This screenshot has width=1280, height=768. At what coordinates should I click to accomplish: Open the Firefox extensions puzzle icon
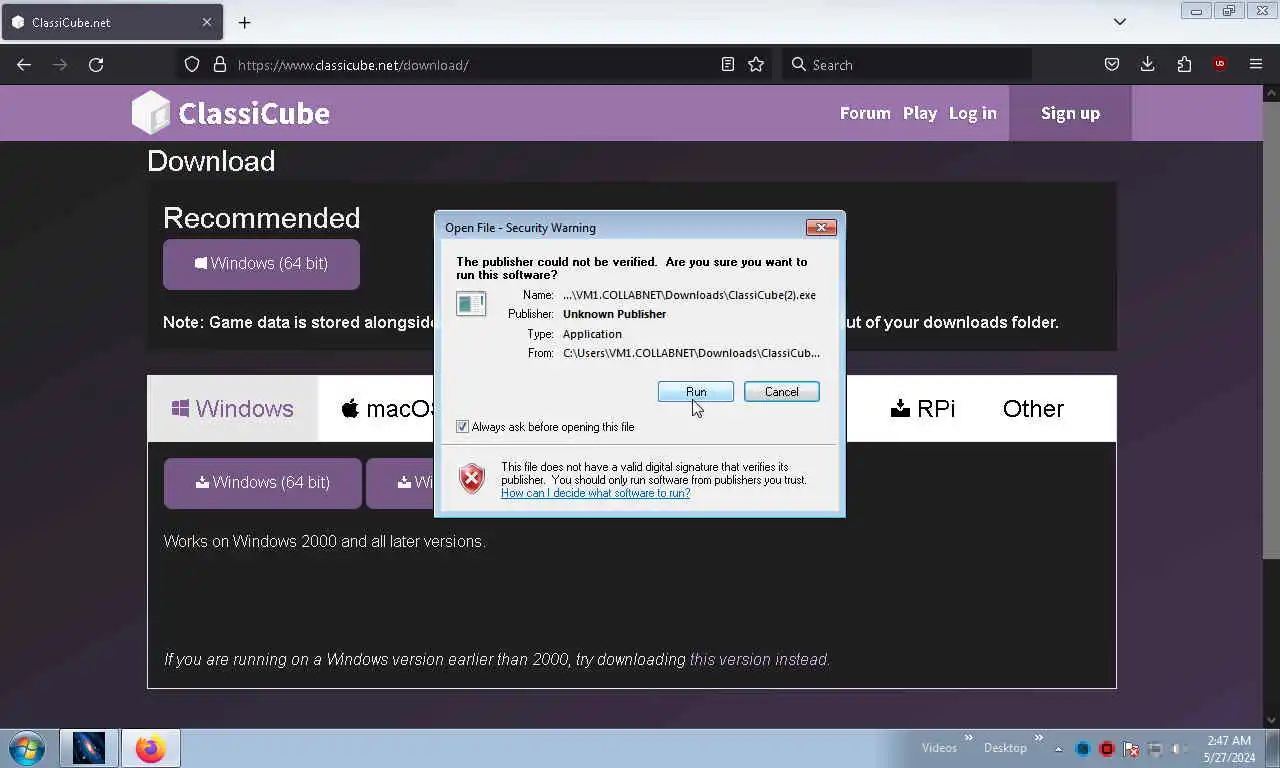[x=1184, y=64]
